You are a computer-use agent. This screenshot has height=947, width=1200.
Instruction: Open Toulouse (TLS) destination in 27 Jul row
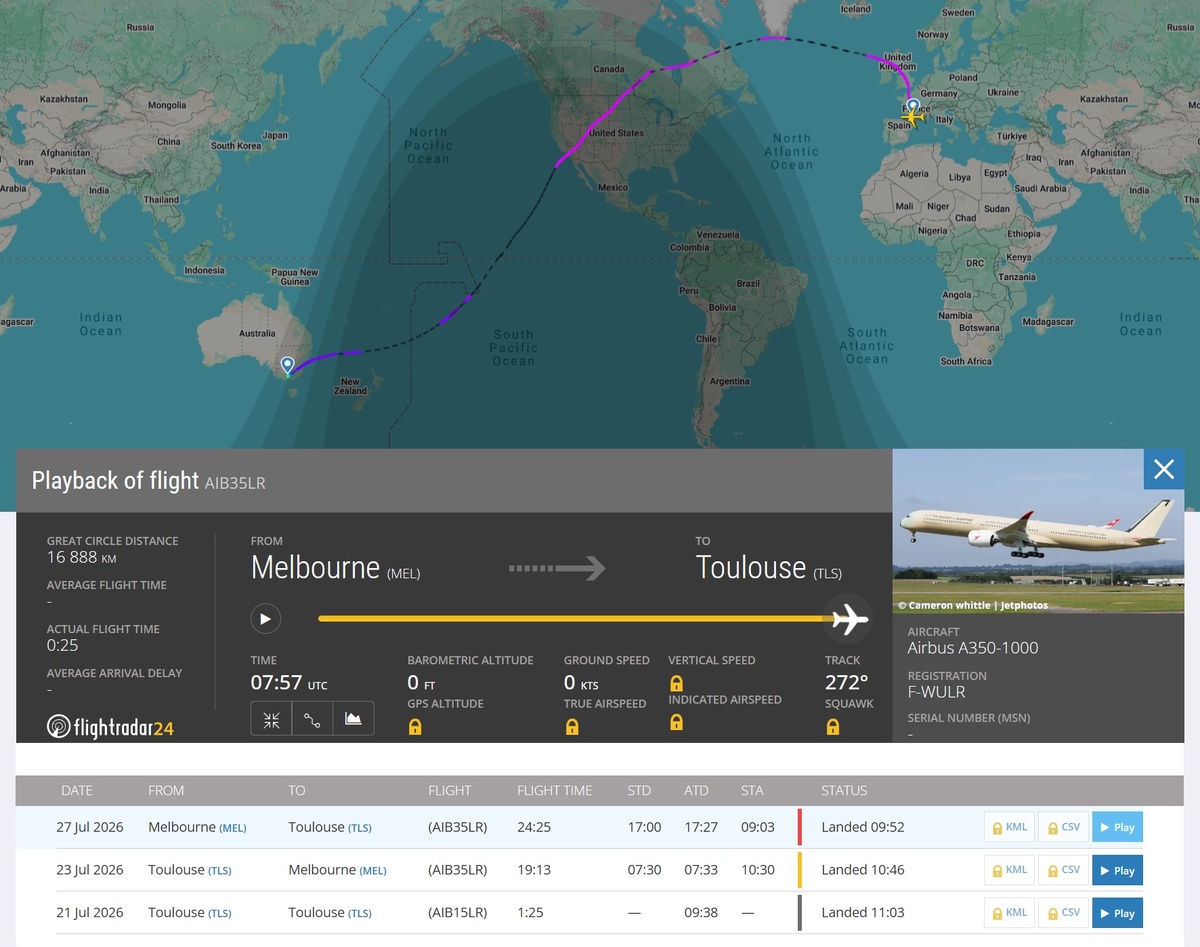click(x=330, y=827)
